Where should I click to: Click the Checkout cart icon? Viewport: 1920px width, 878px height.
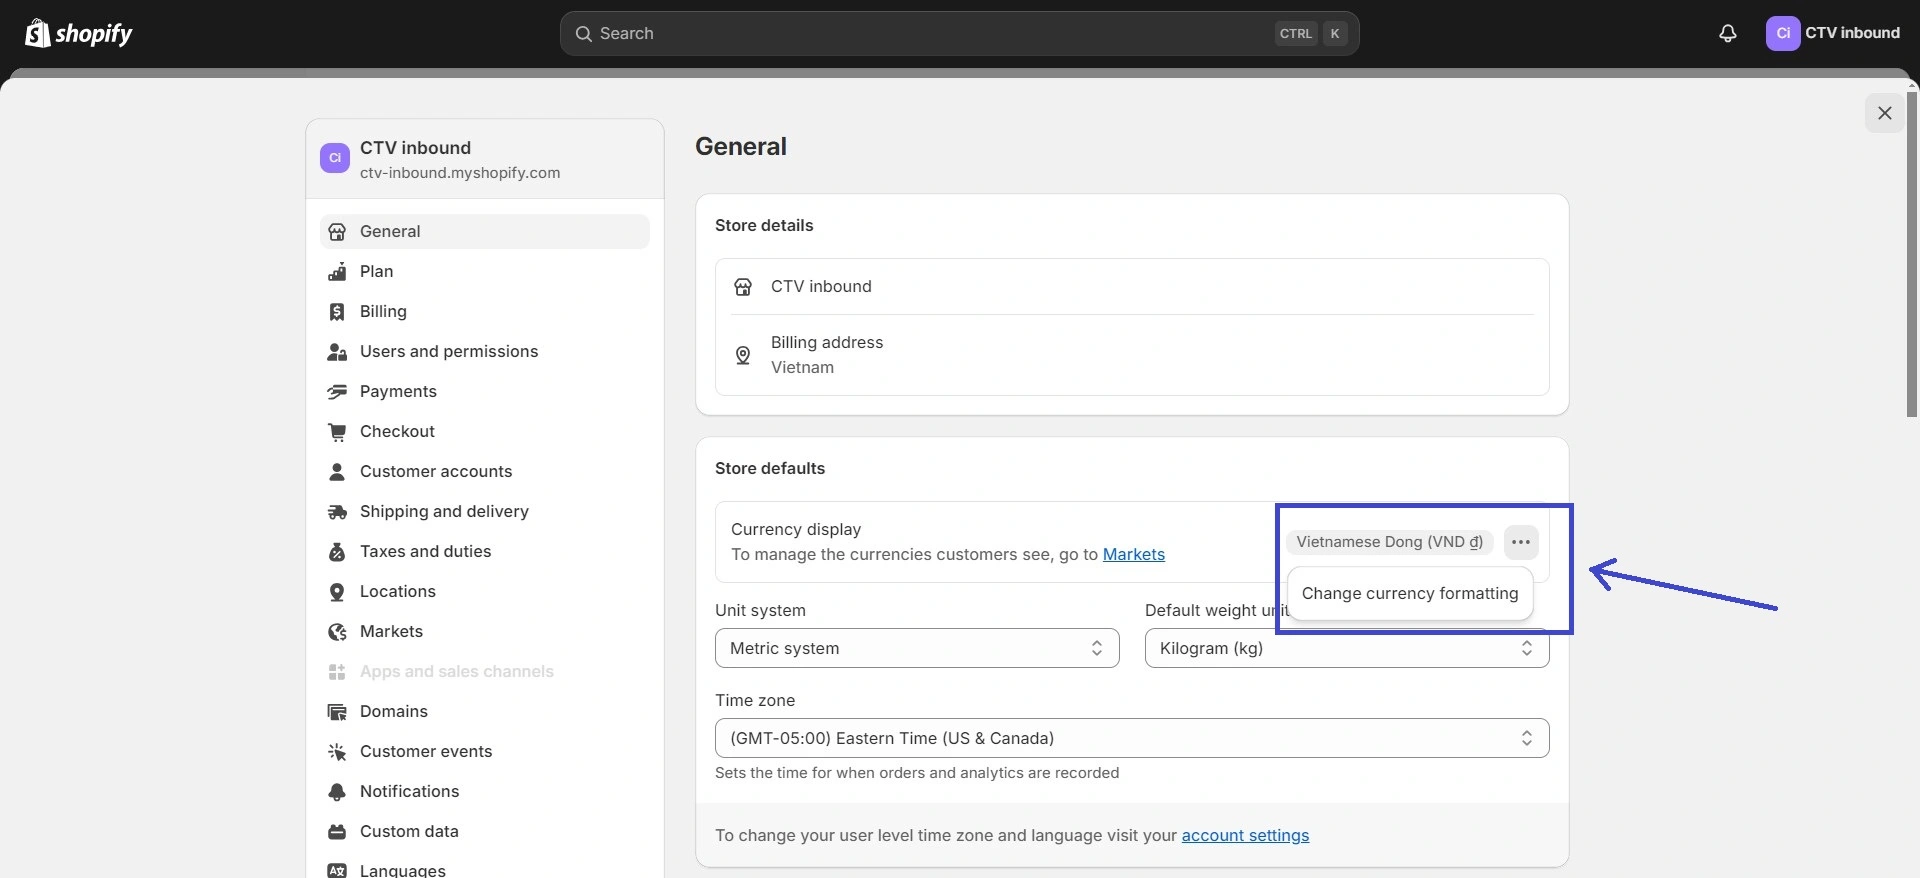(x=337, y=432)
